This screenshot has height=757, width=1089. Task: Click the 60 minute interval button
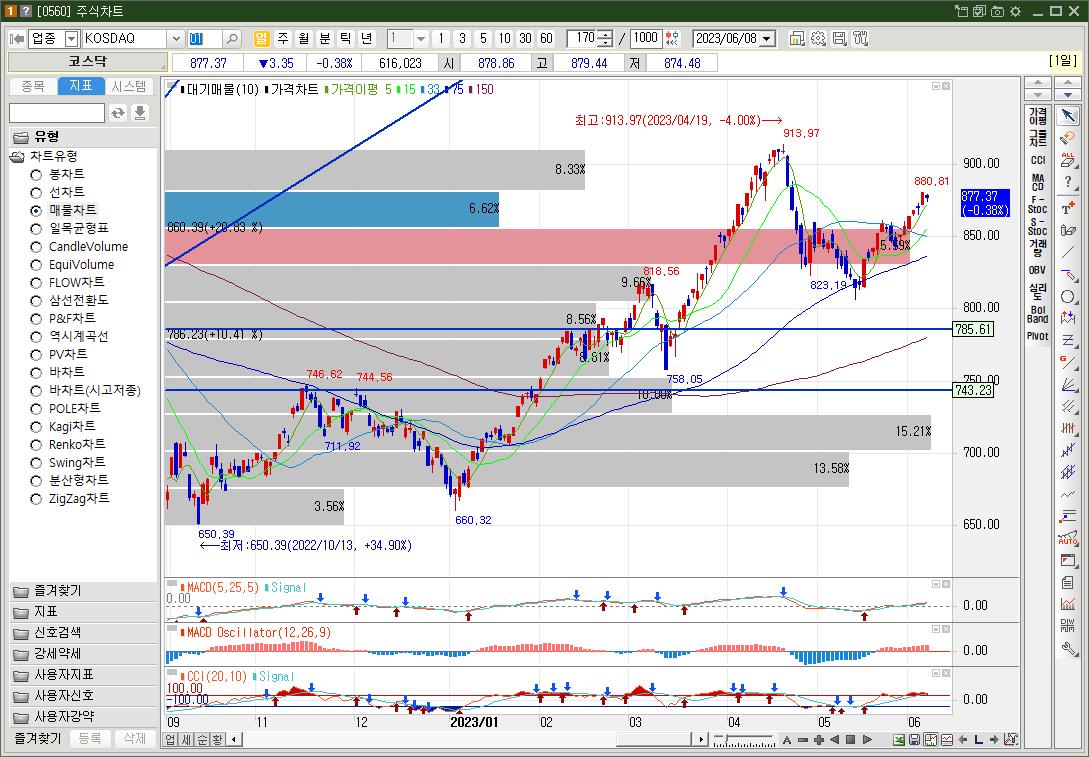pyautogui.click(x=547, y=39)
